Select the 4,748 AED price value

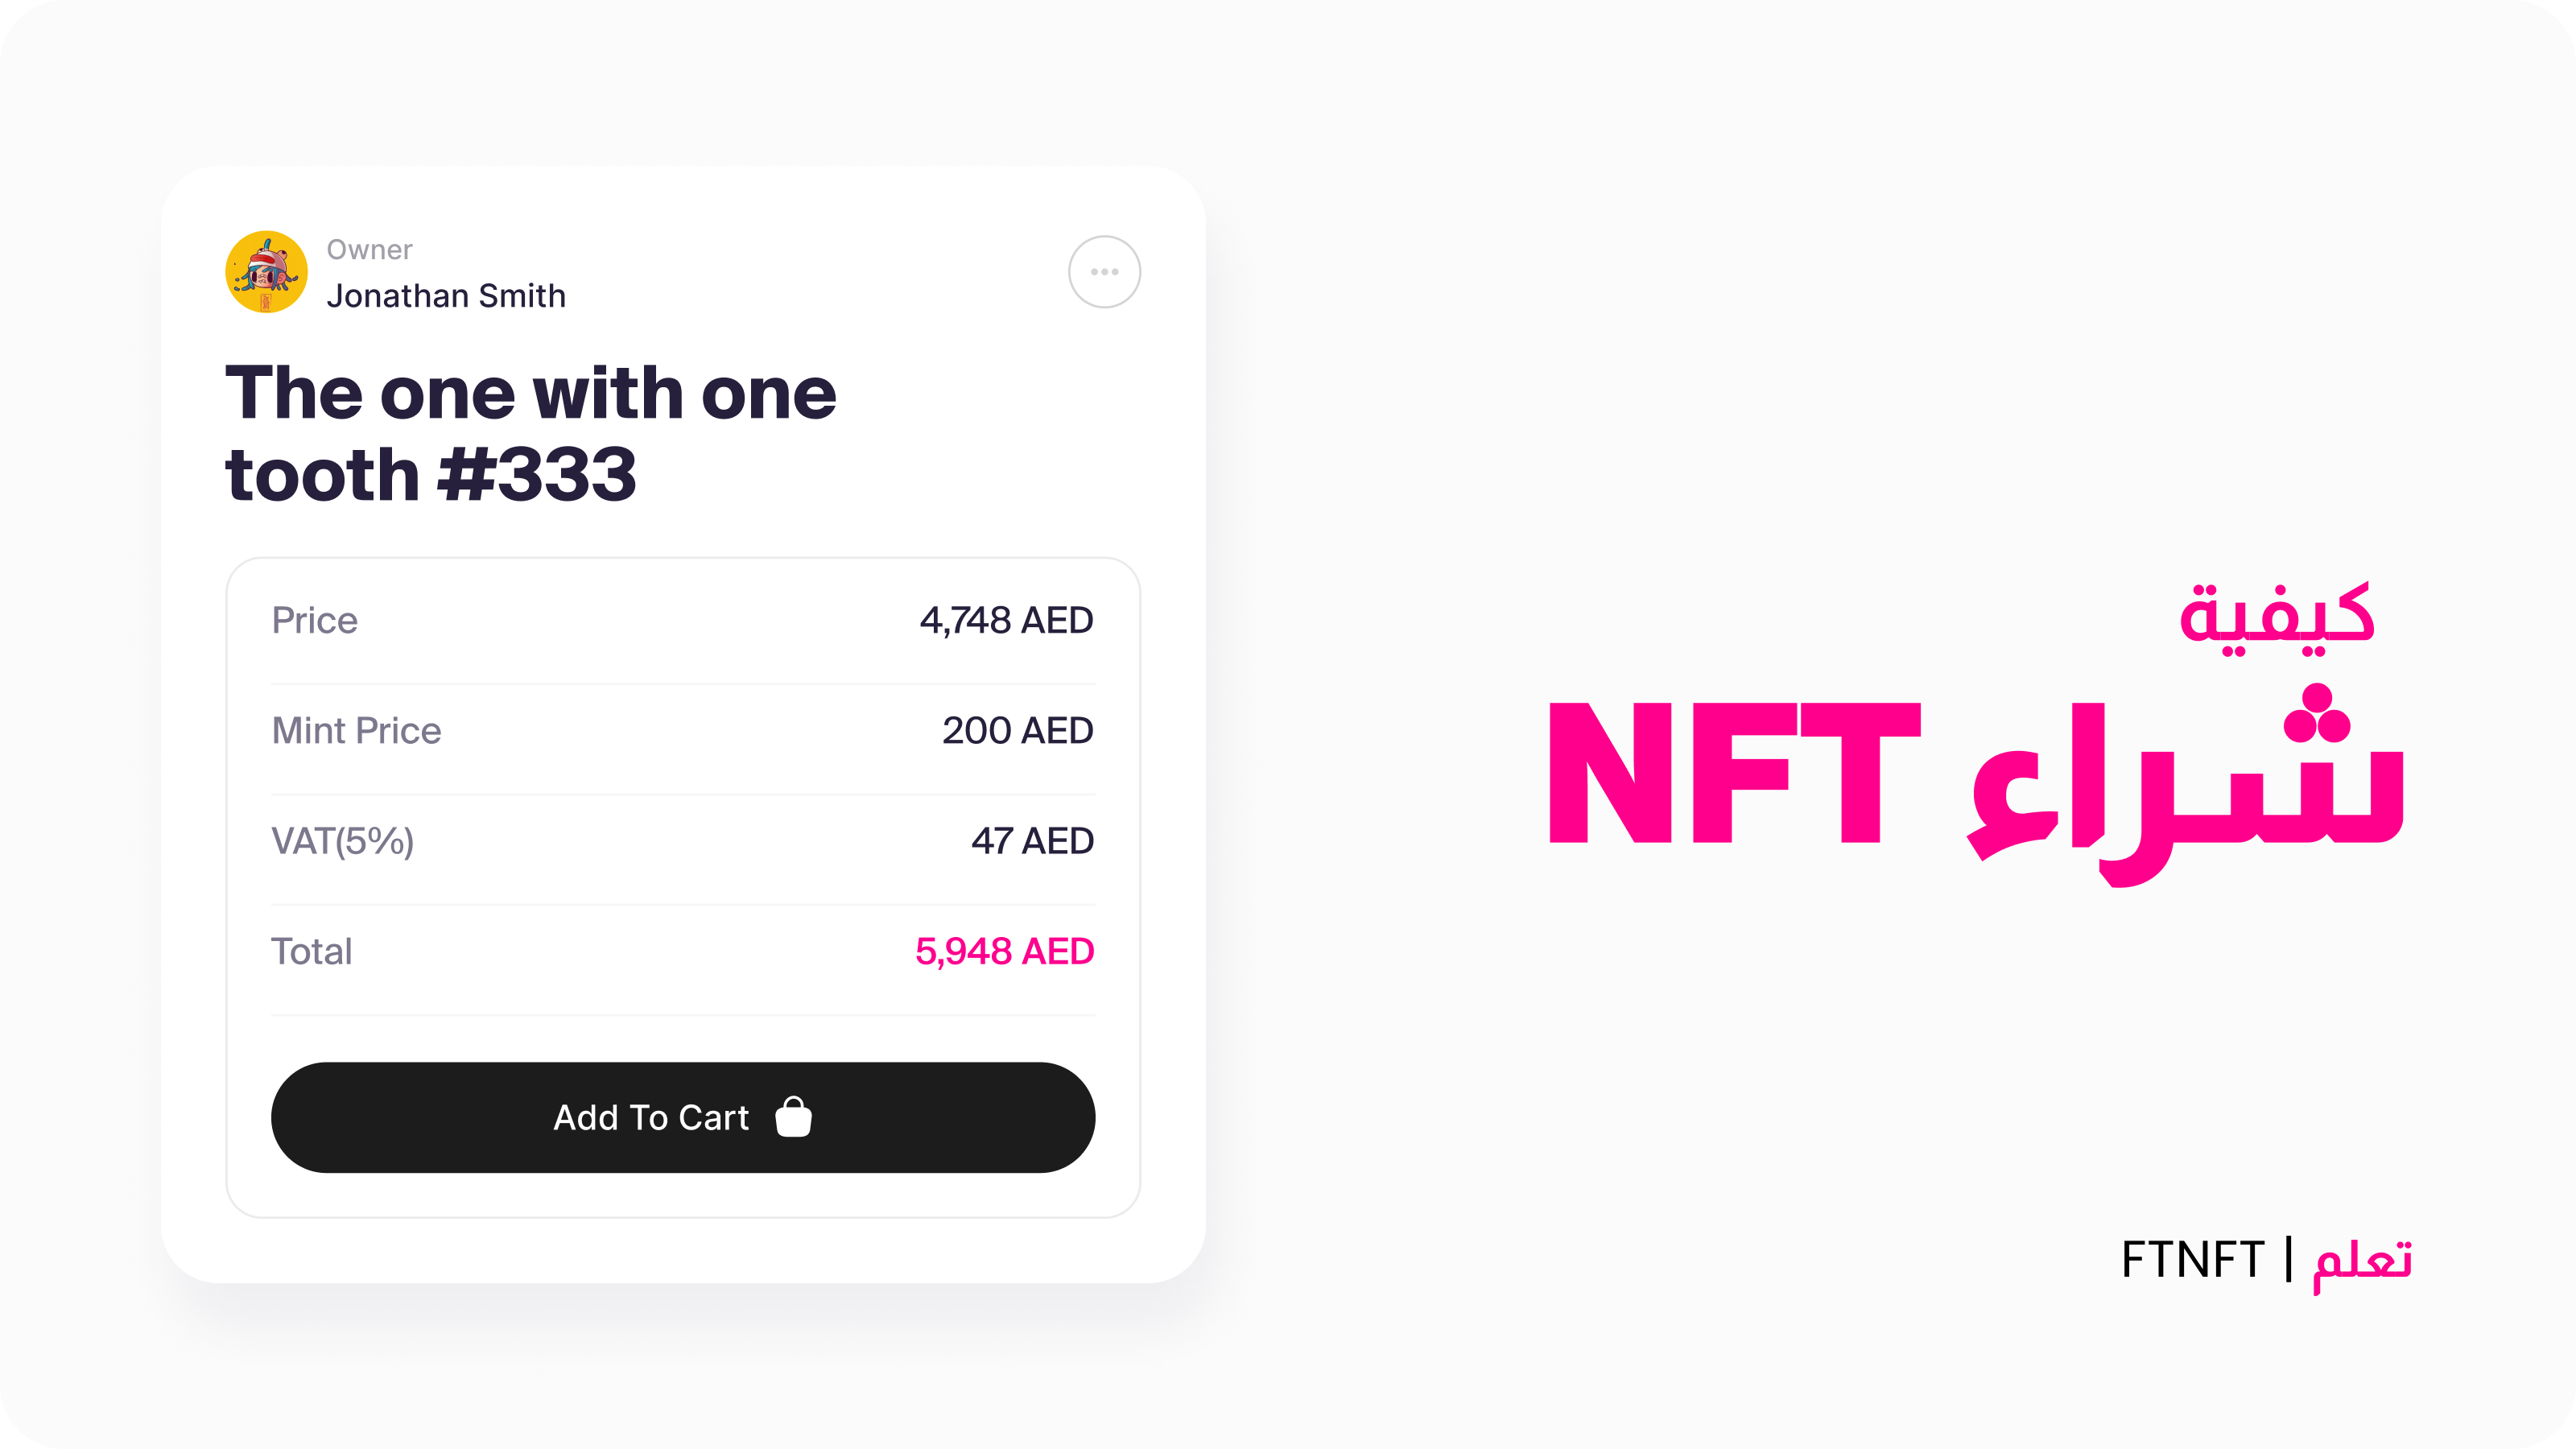coord(1006,621)
